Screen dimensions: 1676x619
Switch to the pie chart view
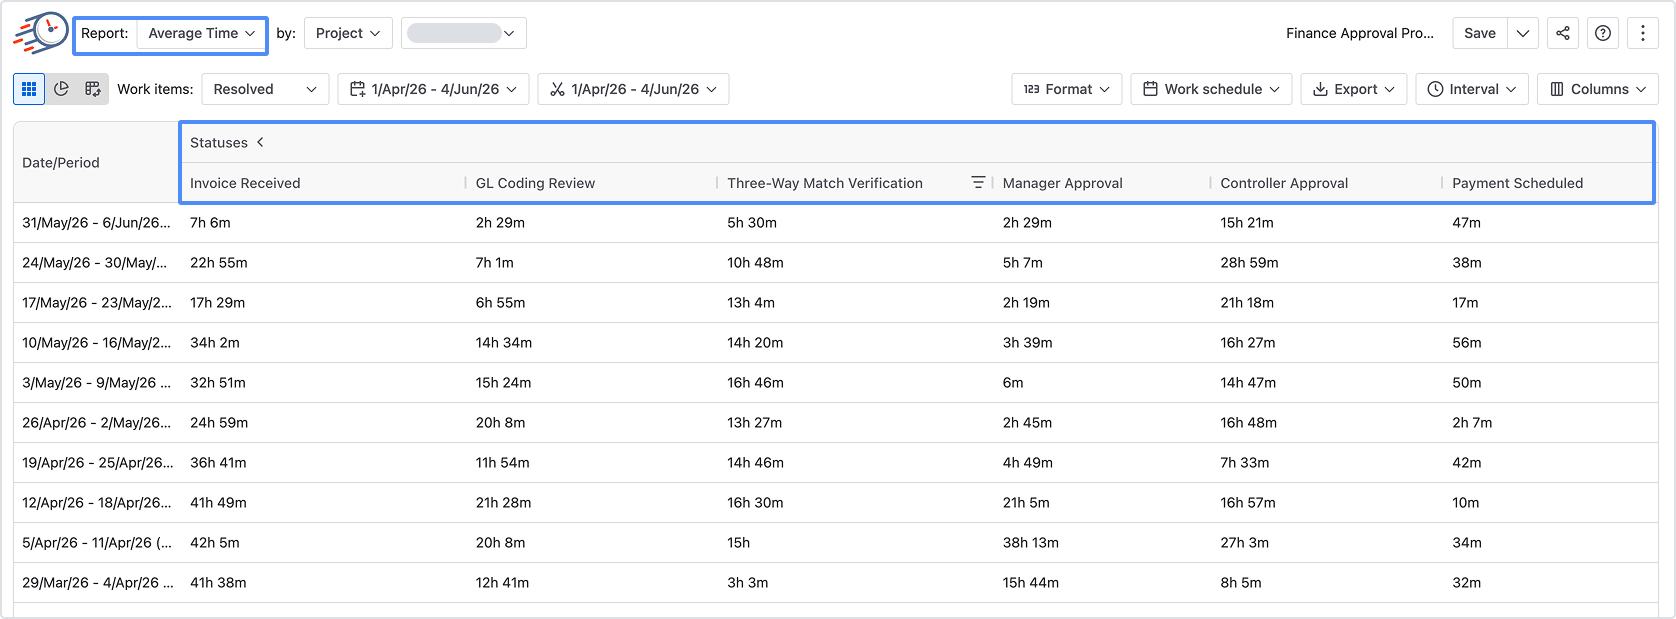[61, 89]
